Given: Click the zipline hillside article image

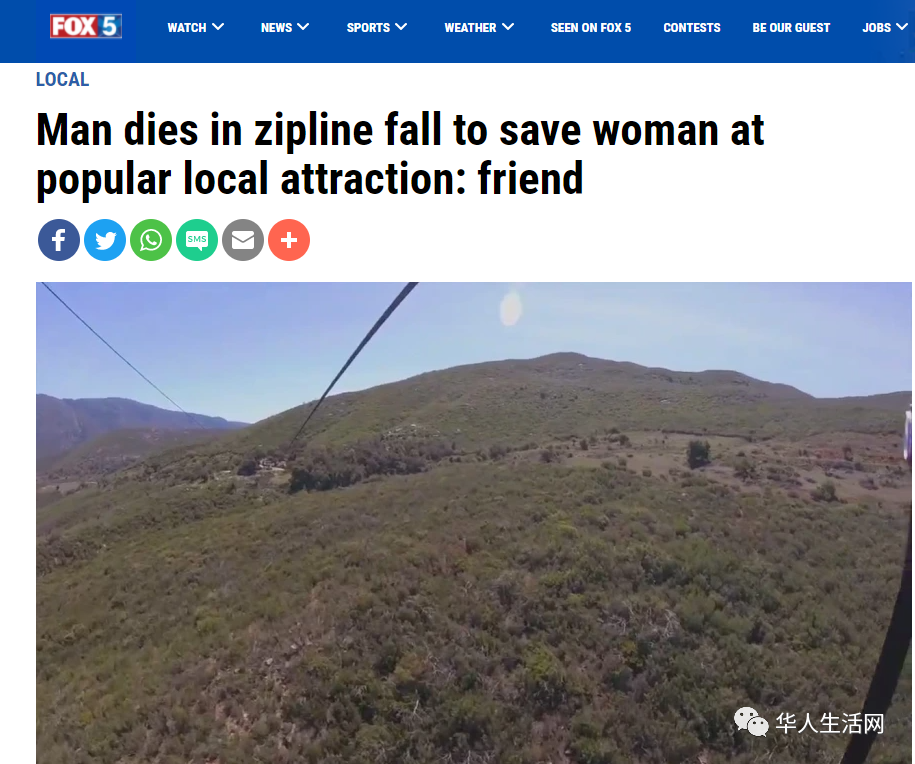Looking at the screenshot, I should [474, 523].
